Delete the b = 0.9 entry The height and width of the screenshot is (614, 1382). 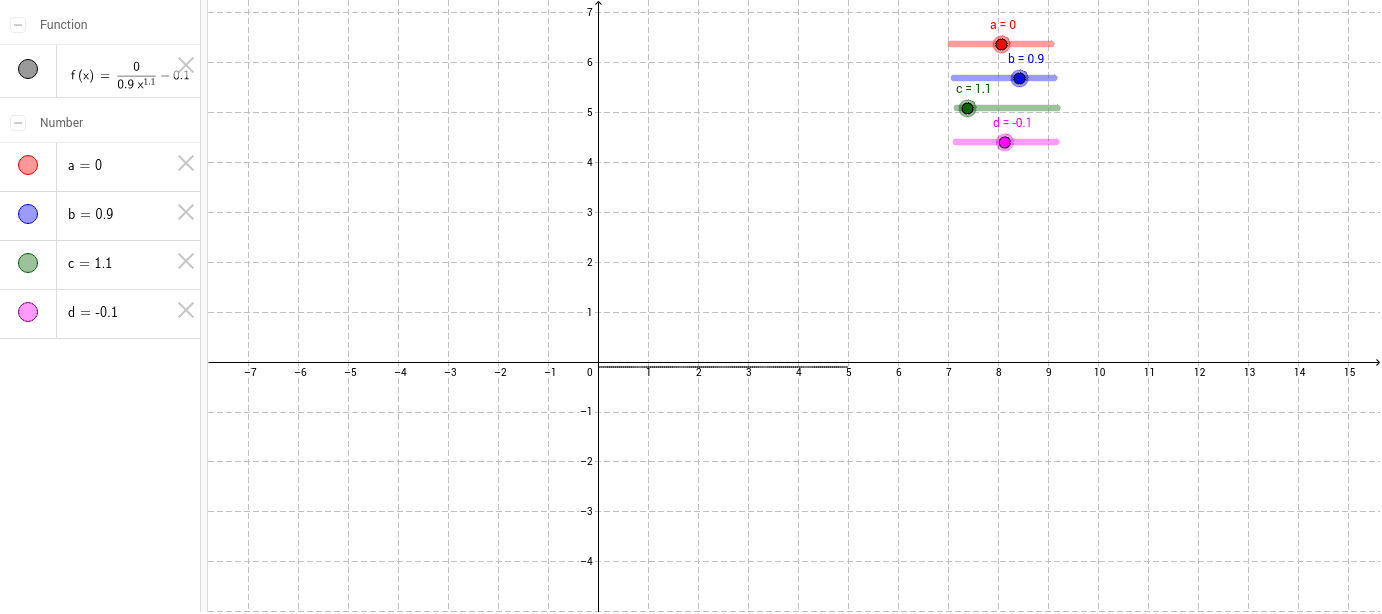click(186, 212)
